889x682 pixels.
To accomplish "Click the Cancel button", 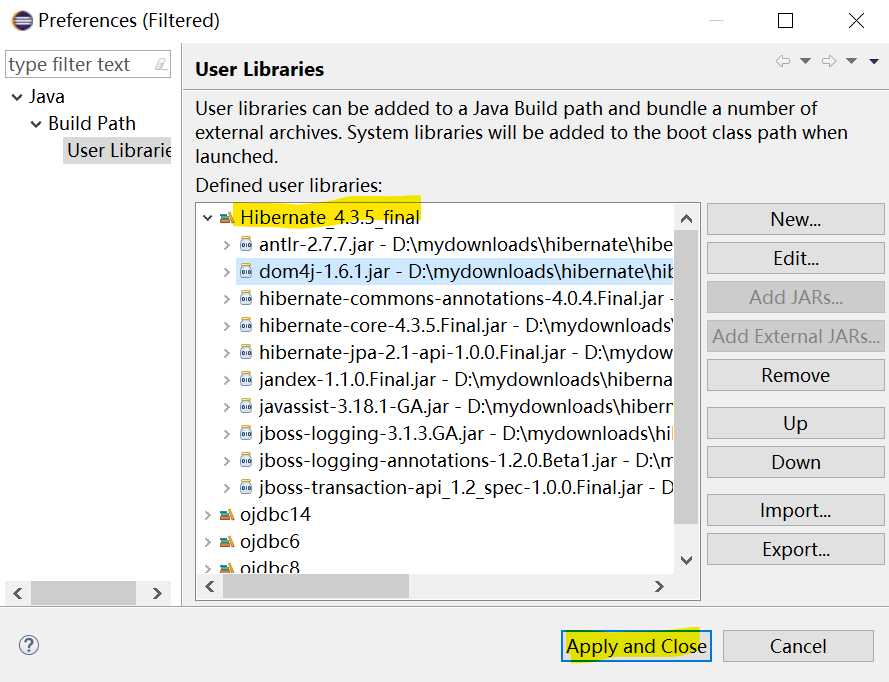I will pyautogui.click(x=798, y=646).
